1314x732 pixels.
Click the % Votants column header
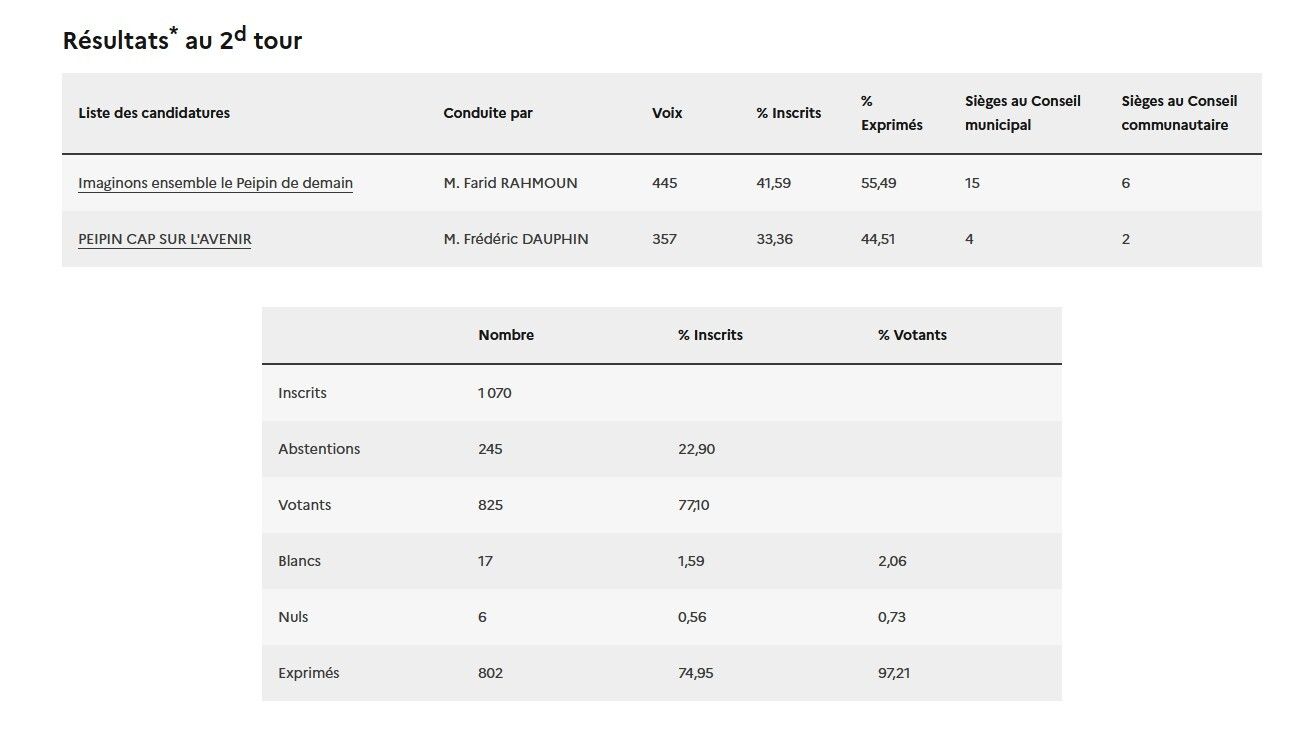pos(912,335)
